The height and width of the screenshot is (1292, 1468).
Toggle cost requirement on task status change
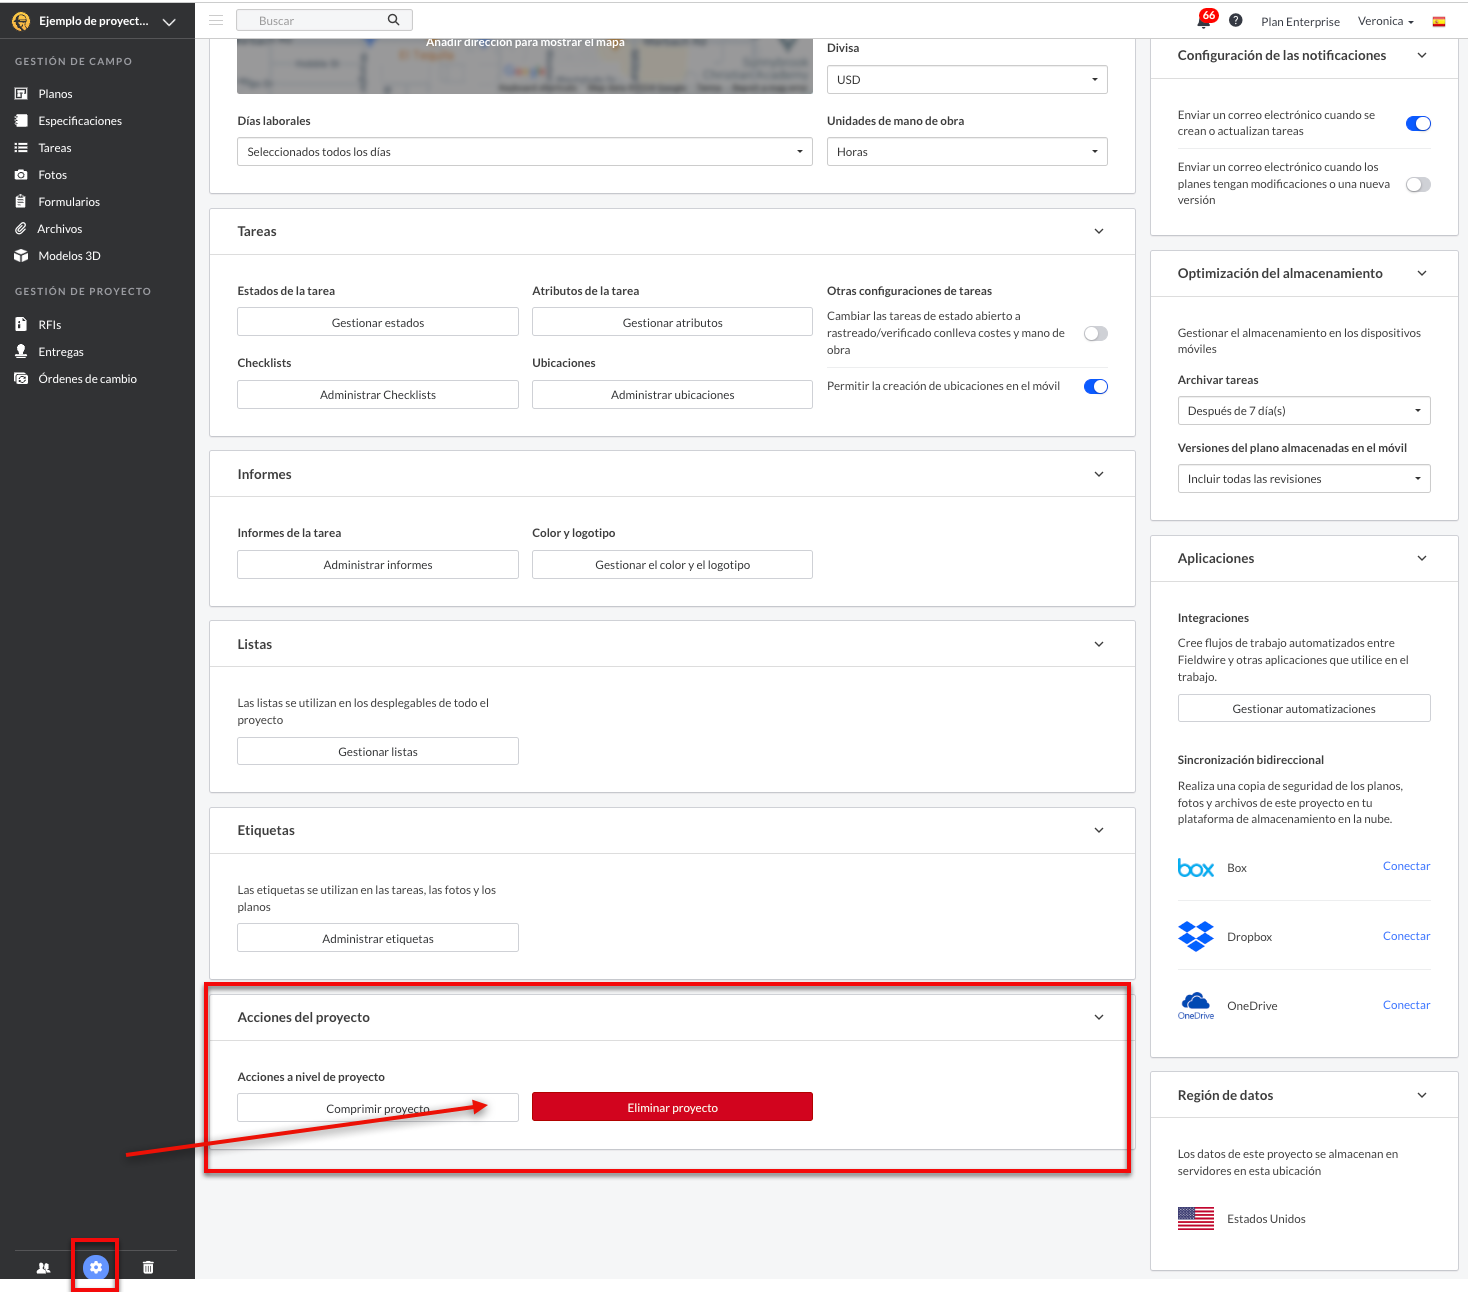pos(1096,334)
